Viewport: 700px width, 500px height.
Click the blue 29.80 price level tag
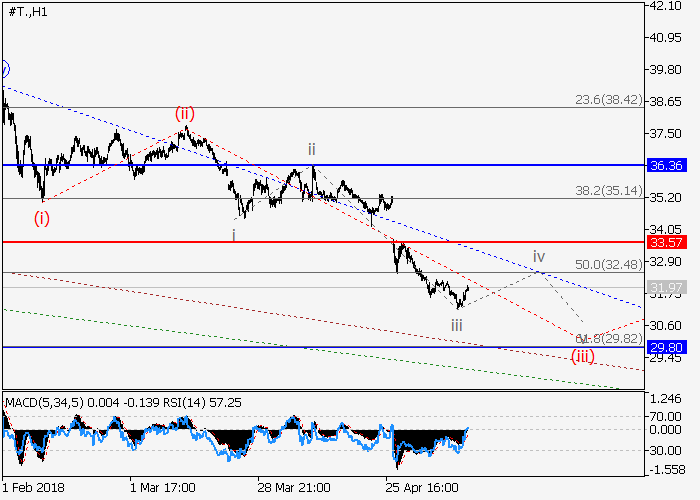click(664, 347)
